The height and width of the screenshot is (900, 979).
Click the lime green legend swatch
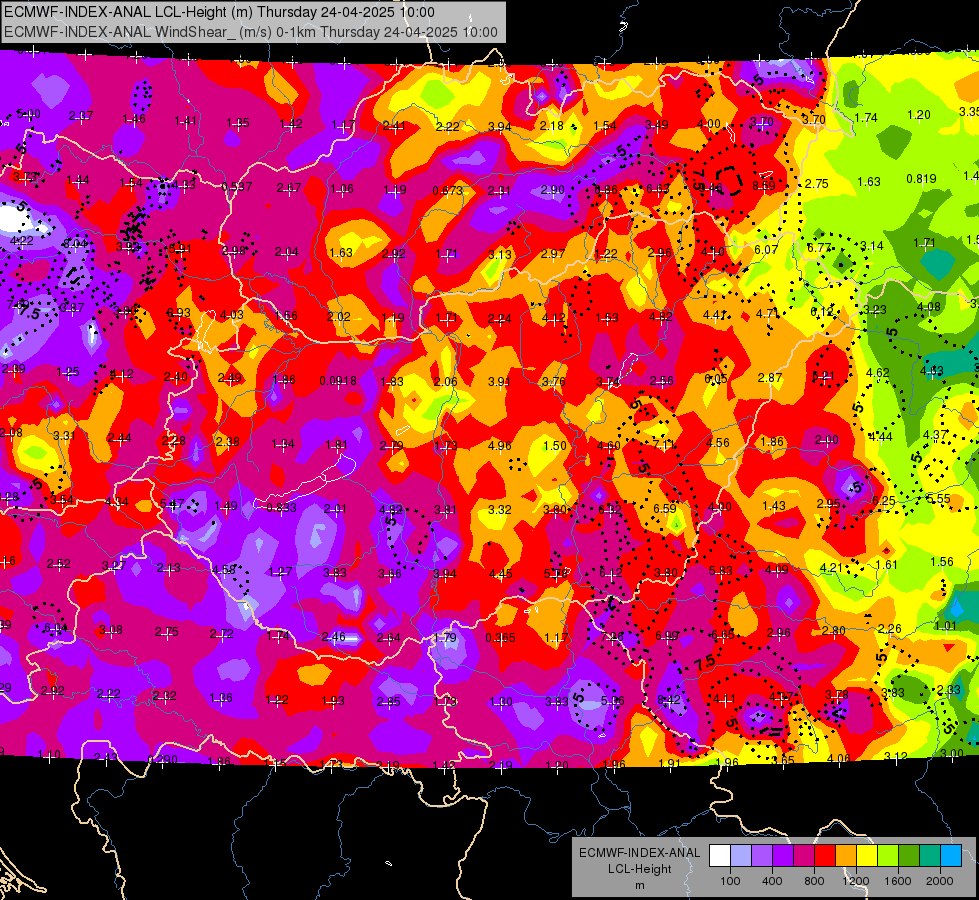(888, 856)
